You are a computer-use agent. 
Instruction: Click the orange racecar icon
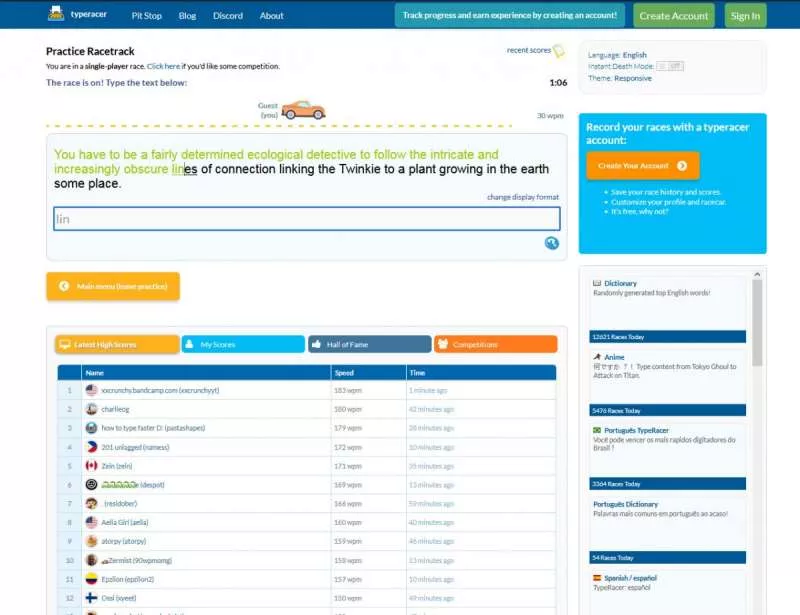pos(300,112)
